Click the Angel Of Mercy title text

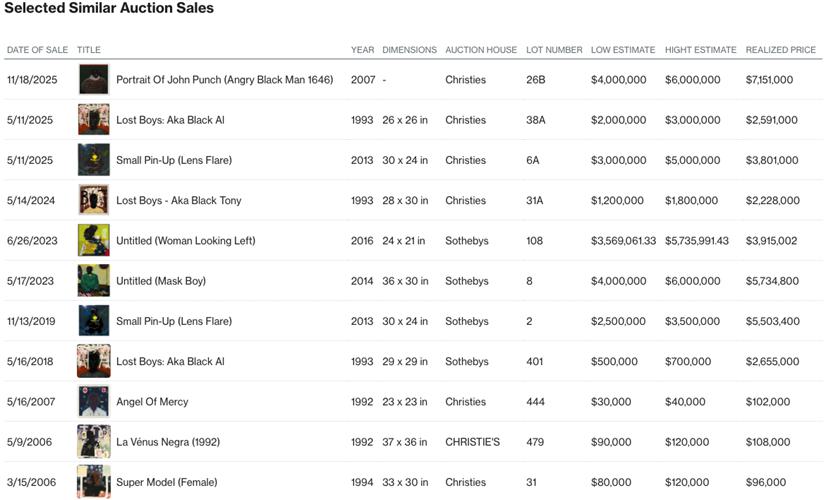point(152,402)
